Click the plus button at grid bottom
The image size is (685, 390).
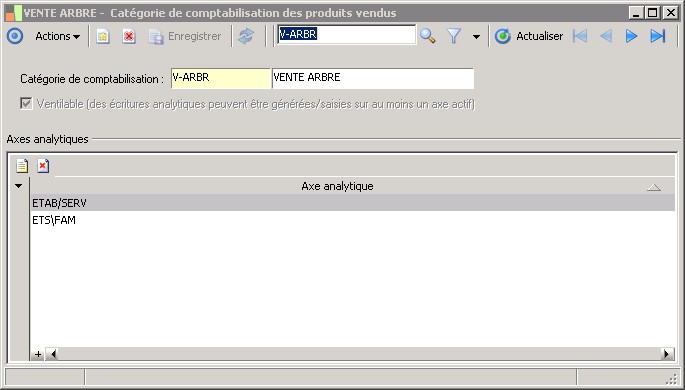38,354
